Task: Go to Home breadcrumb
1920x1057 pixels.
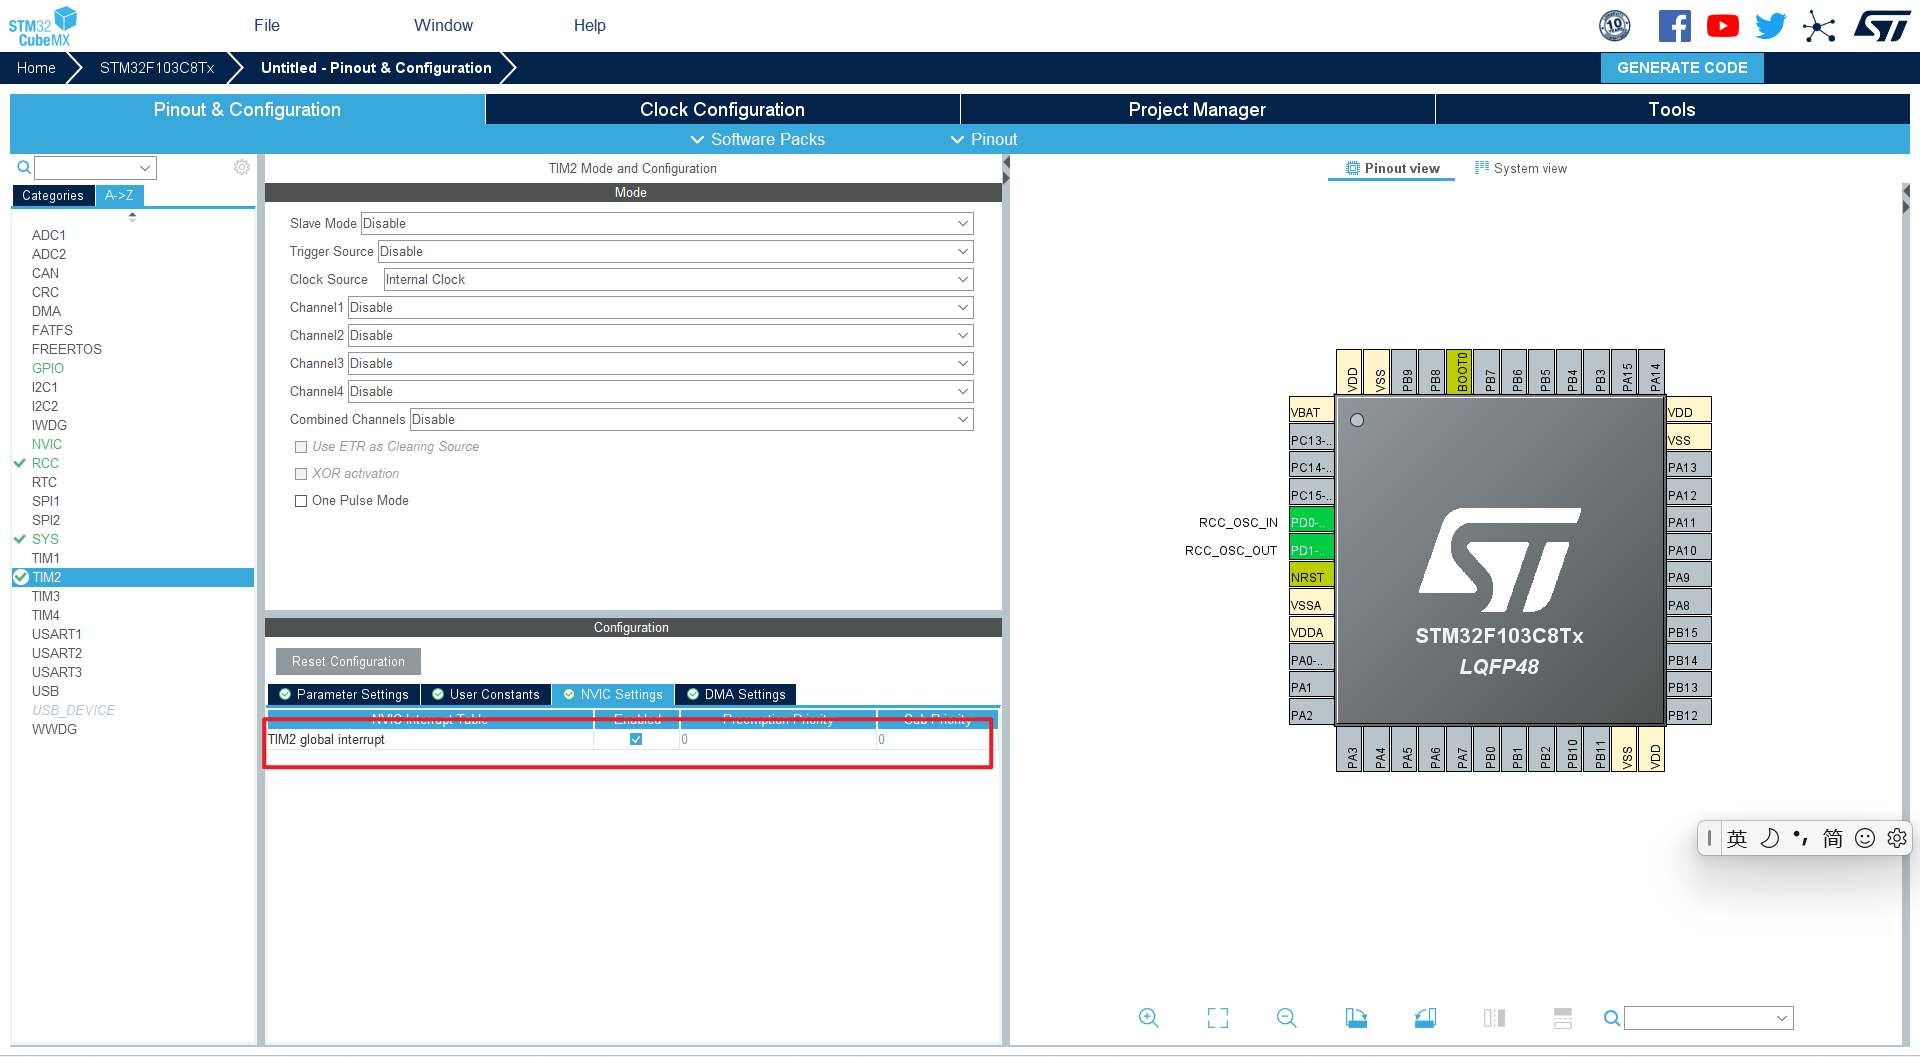Action: 36,68
